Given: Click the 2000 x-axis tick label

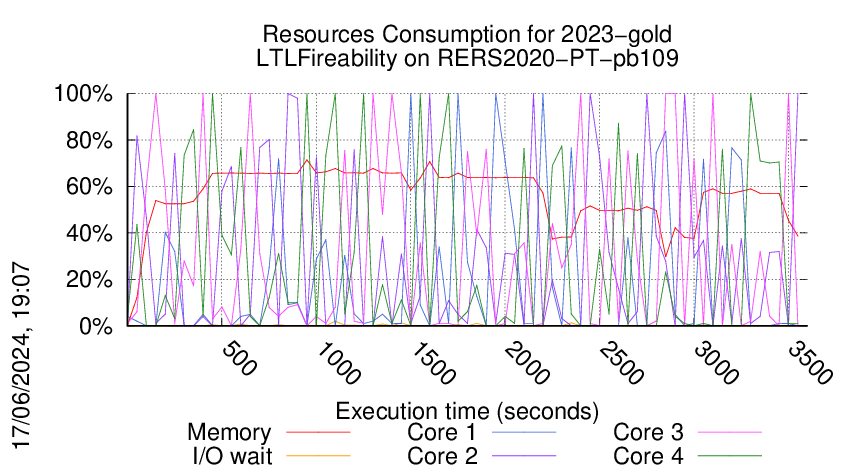Looking at the screenshot, I should [x=527, y=363].
